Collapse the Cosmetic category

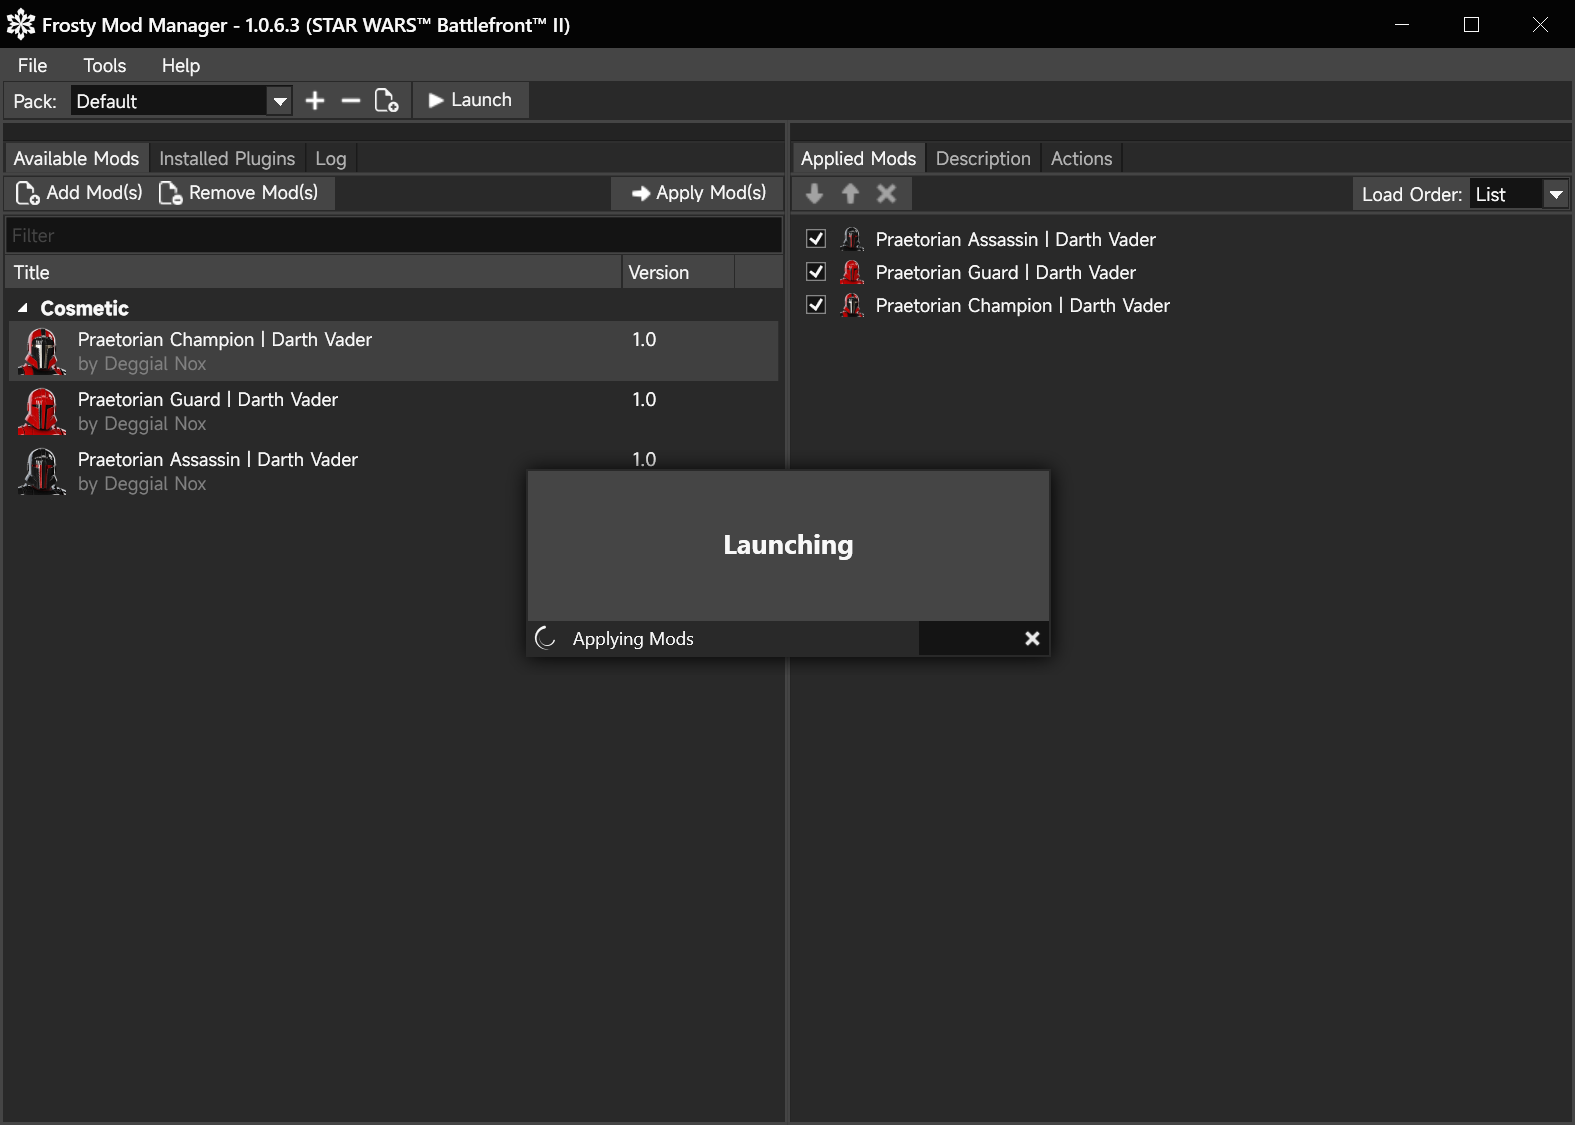tap(23, 308)
